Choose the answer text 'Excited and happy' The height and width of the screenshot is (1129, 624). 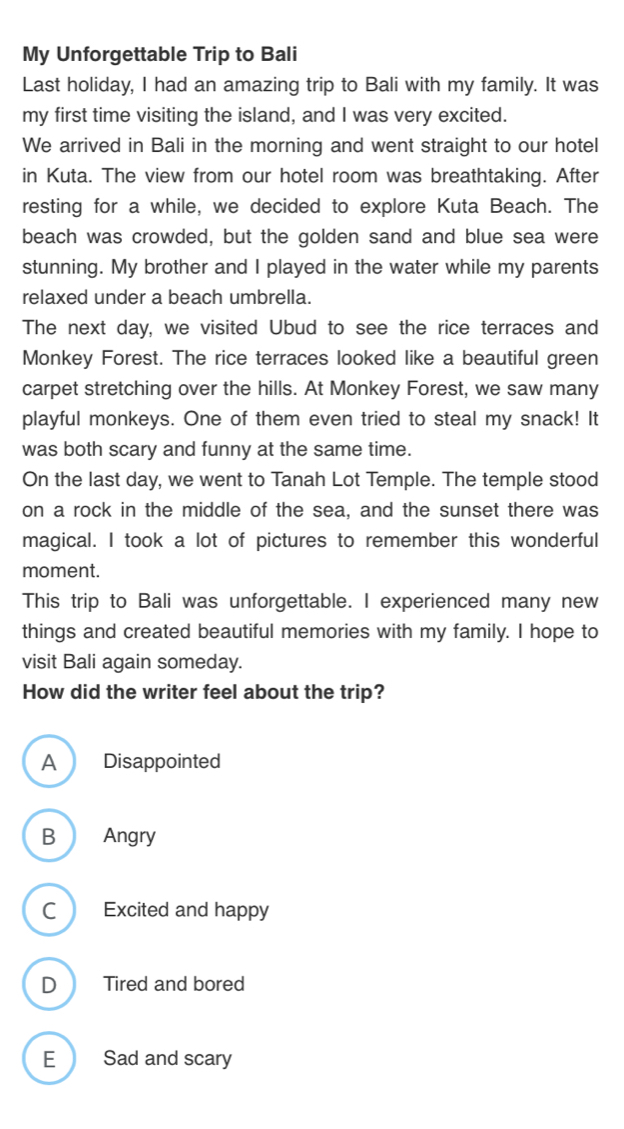coord(186,910)
